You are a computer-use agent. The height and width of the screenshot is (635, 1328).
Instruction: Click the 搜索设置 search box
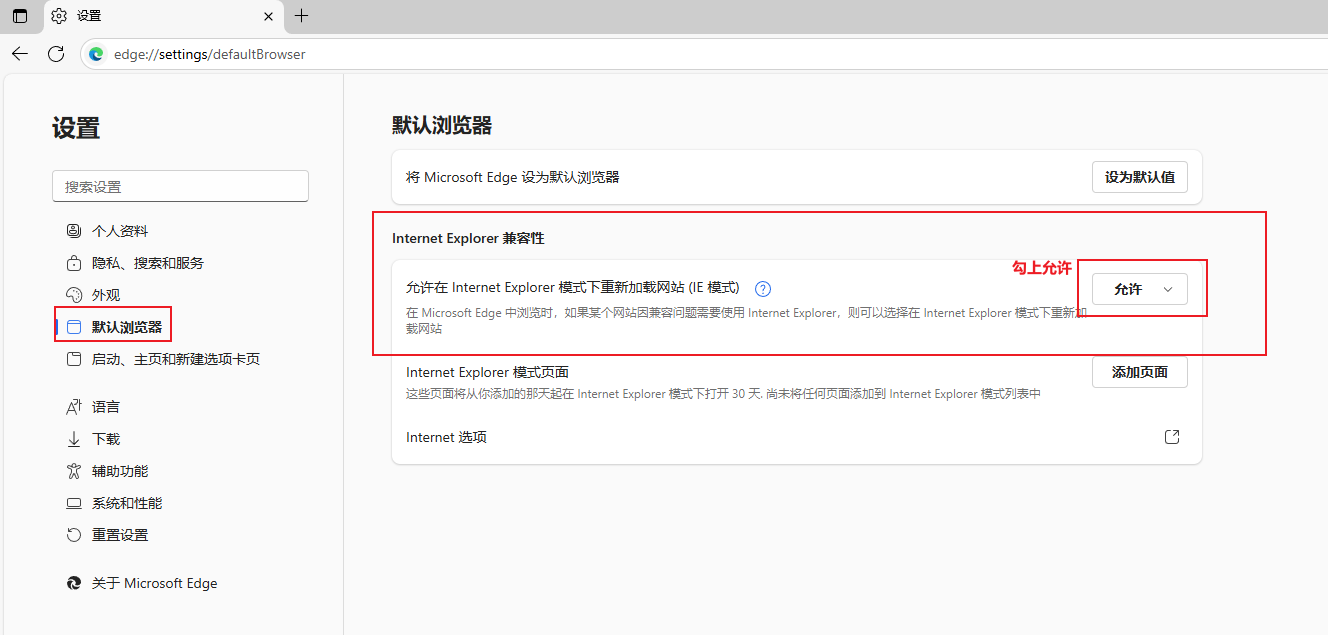point(180,186)
